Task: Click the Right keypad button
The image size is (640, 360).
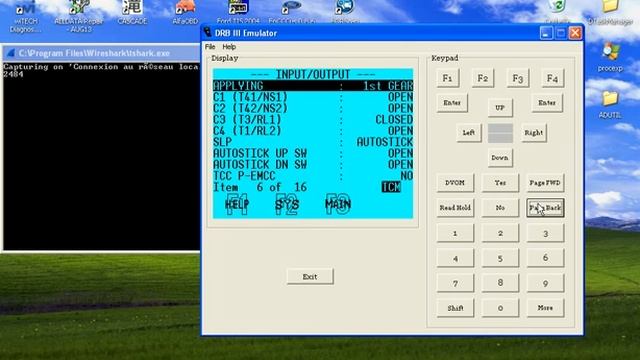Action: [533, 133]
